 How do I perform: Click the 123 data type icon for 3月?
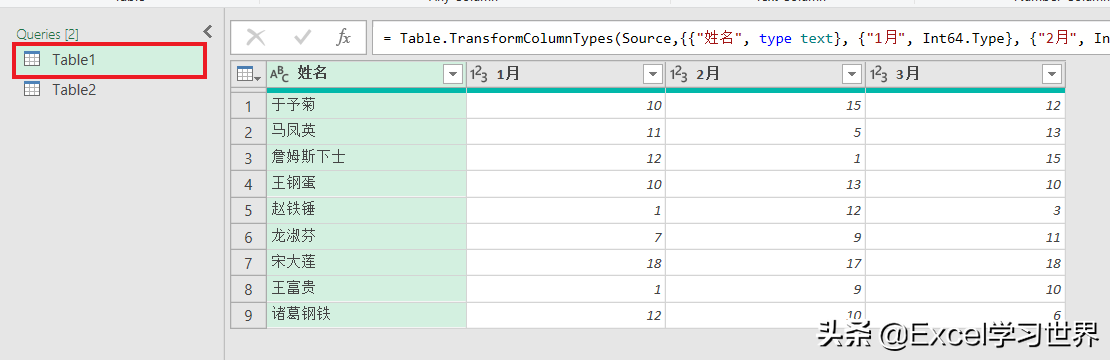click(x=879, y=74)
